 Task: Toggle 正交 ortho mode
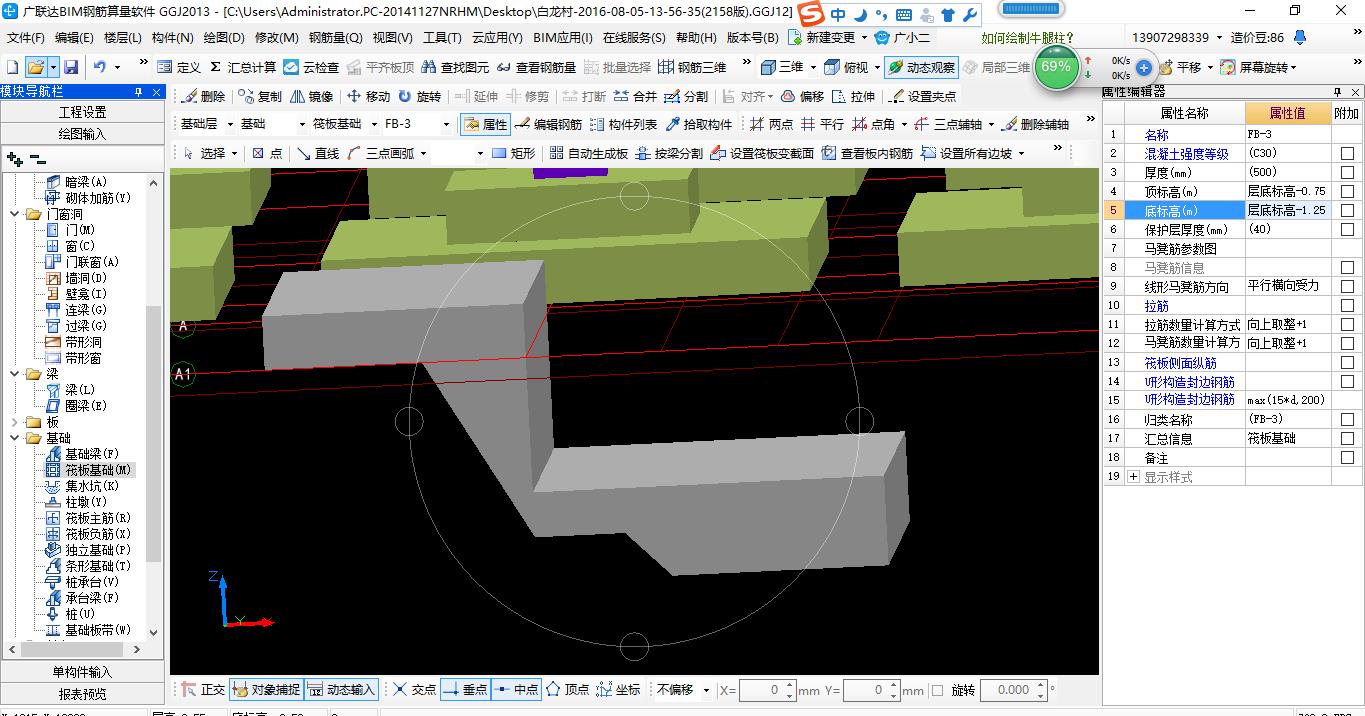pyautogui.click(x=203, y=690)
